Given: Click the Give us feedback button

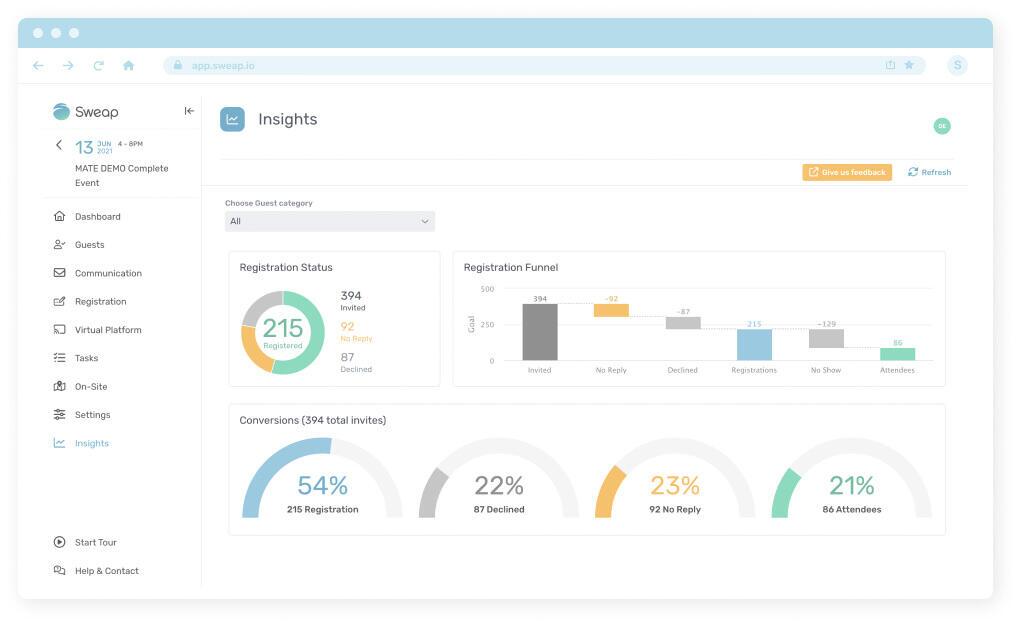Looking at the screenshot, I should tap(846, 172).
